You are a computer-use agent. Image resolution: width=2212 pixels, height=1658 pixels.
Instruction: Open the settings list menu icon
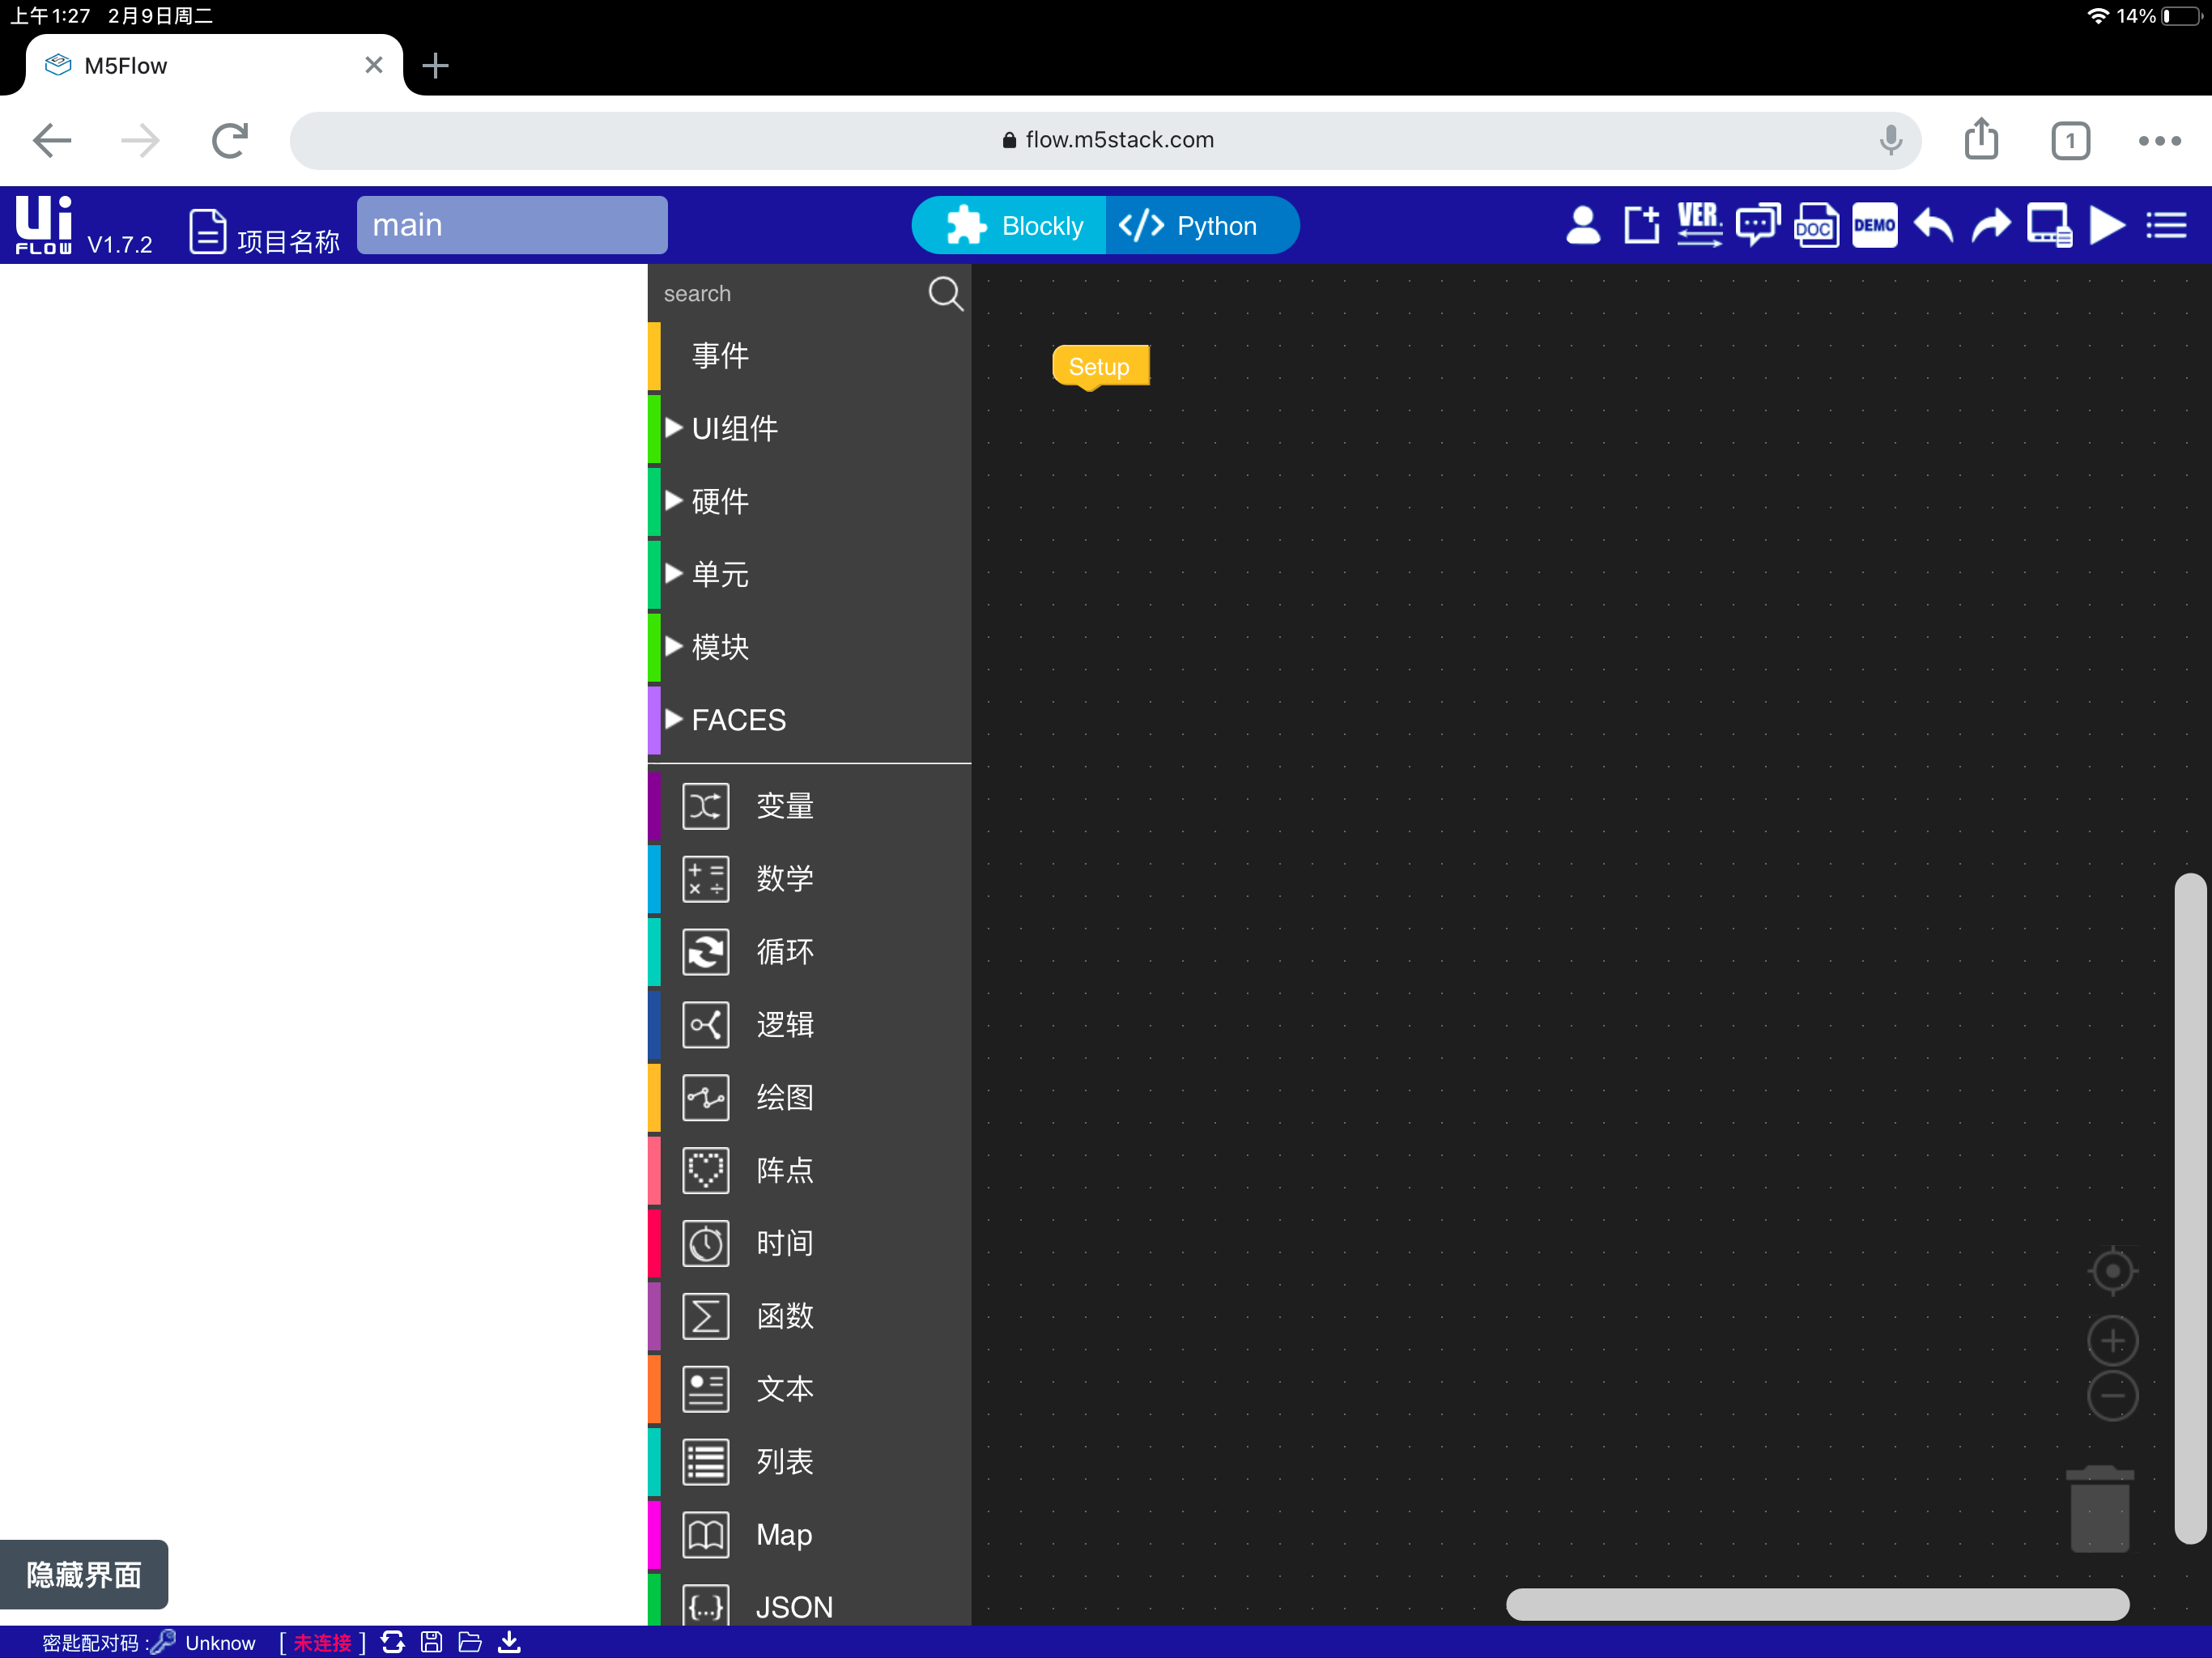pos(2166,225)
